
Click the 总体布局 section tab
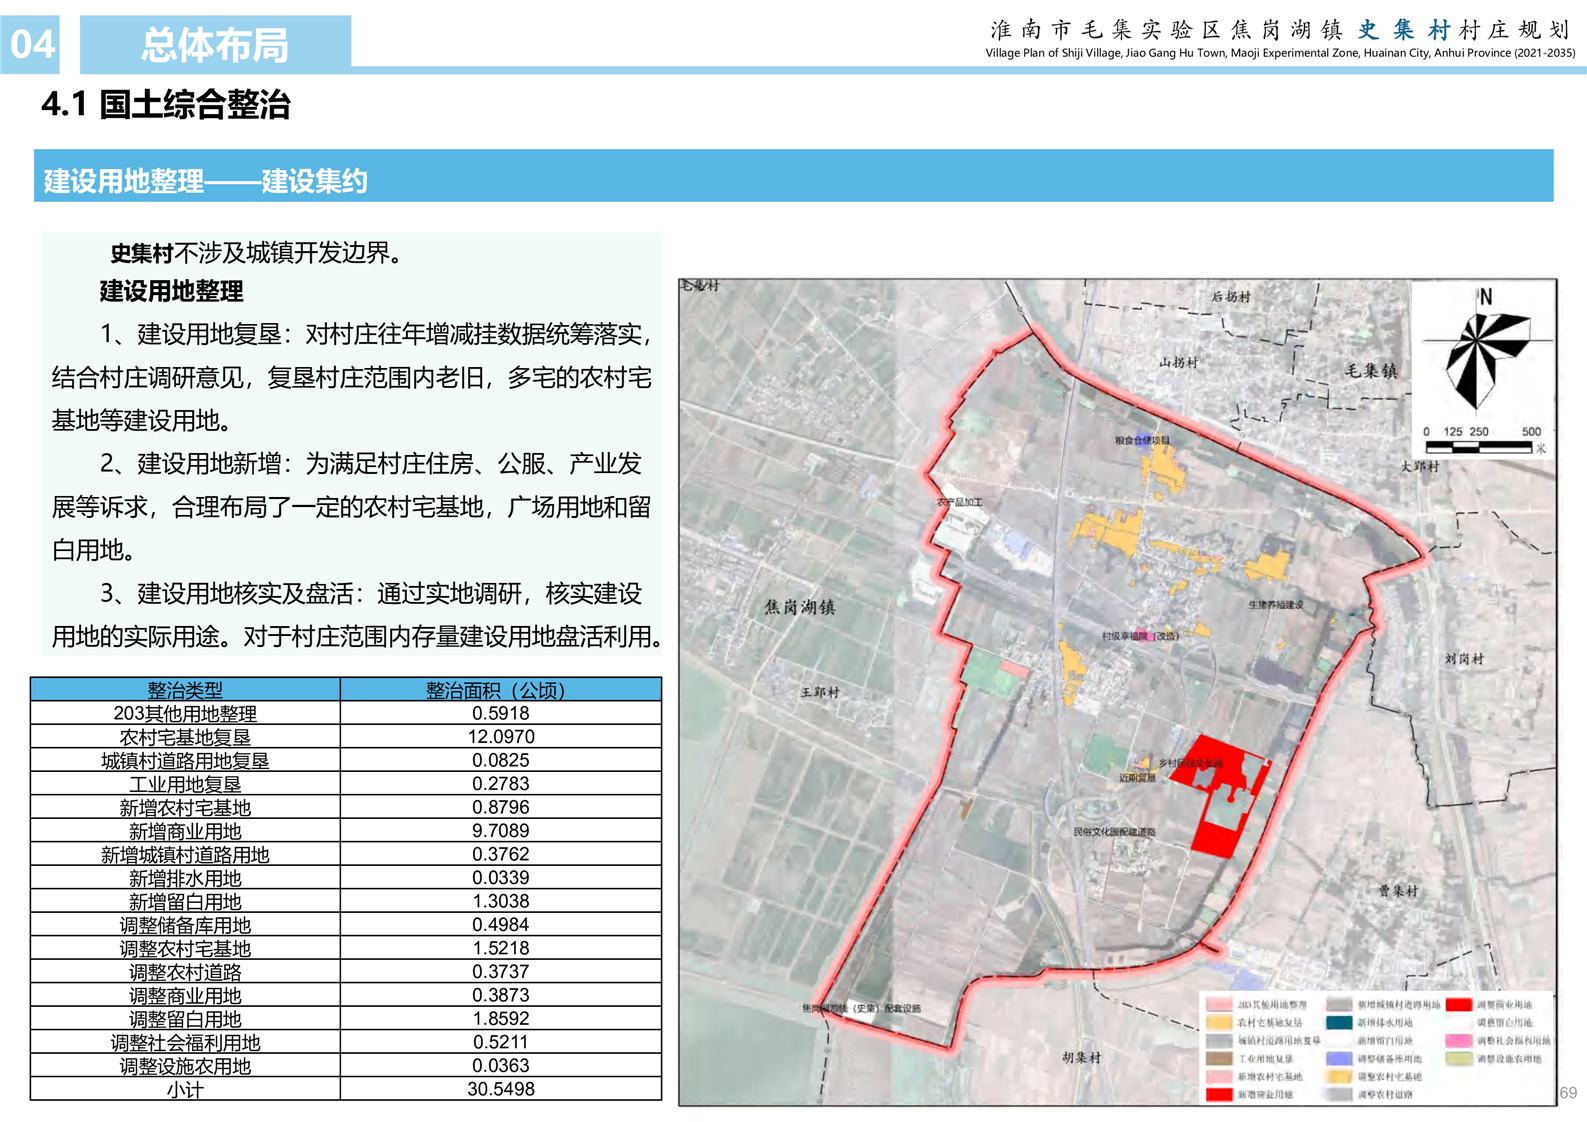tap(215, 45)
